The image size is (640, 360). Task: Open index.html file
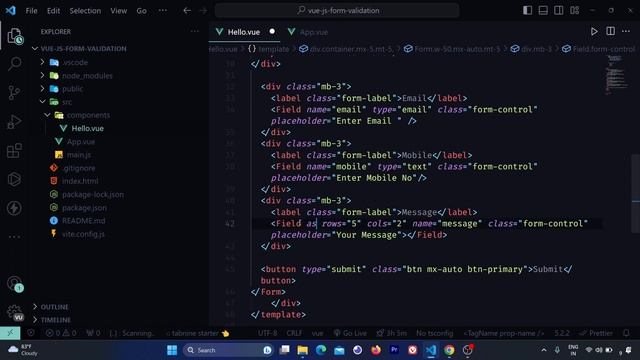pos(80,181)
